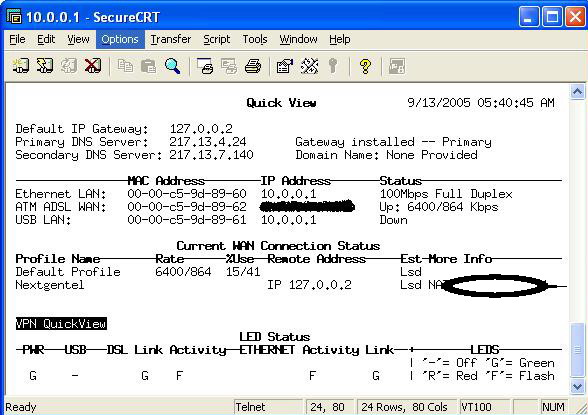Open the View menu
Image resolution: width=588 pixels, height=415 pixels.
(x=78, y=39)
